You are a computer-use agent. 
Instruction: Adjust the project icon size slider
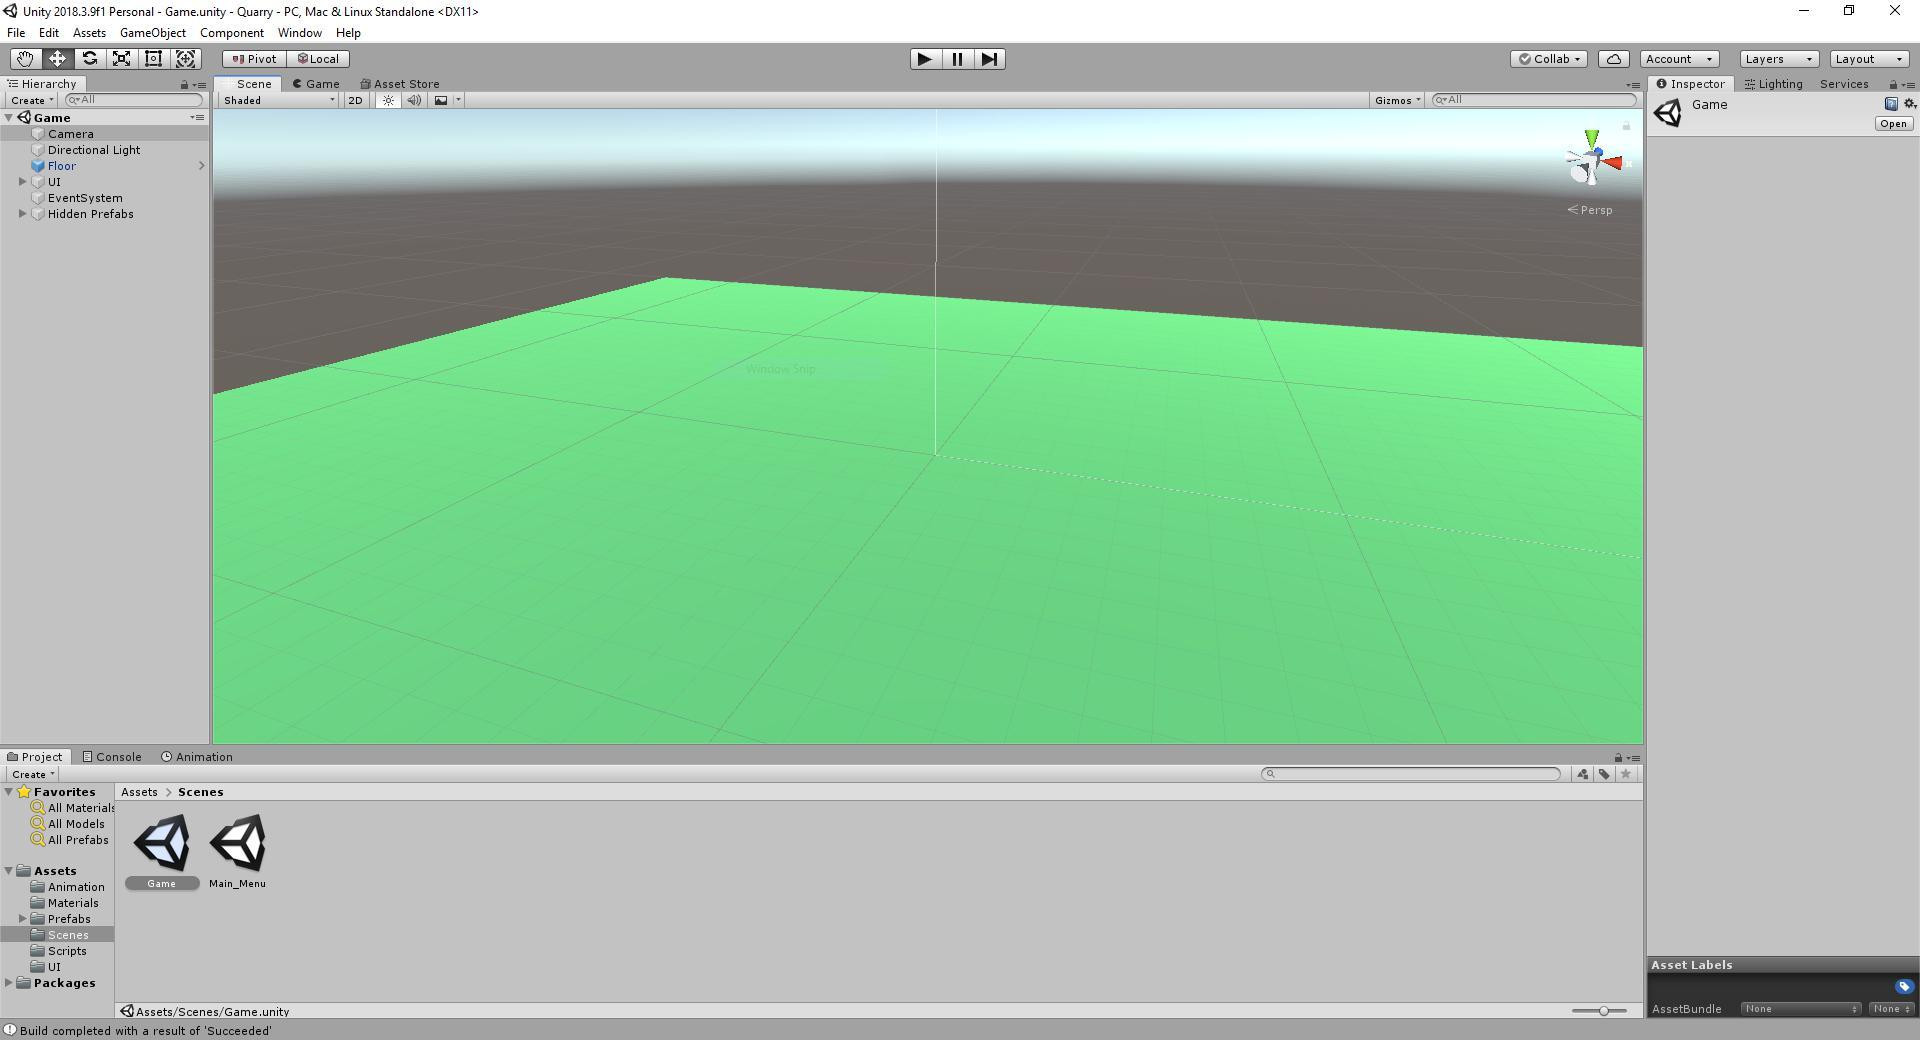click(x=1602, y=1011)
